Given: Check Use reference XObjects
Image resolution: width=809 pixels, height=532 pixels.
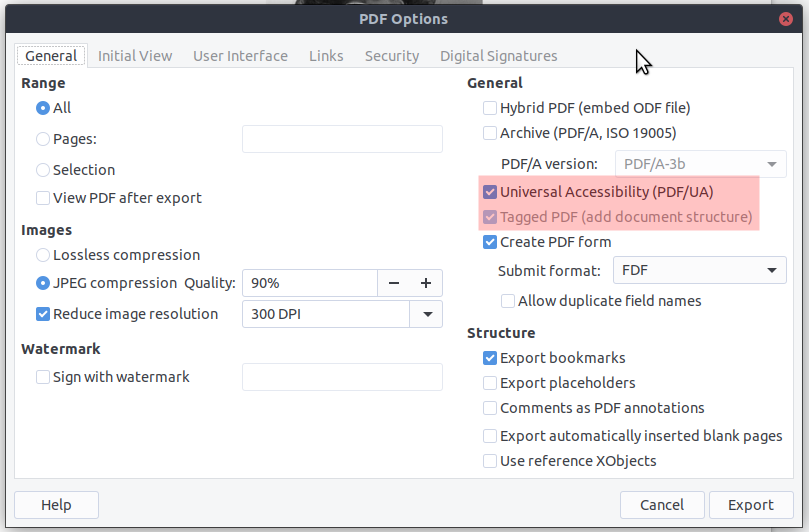Looking at the screenshot, I should click(490, 461).
